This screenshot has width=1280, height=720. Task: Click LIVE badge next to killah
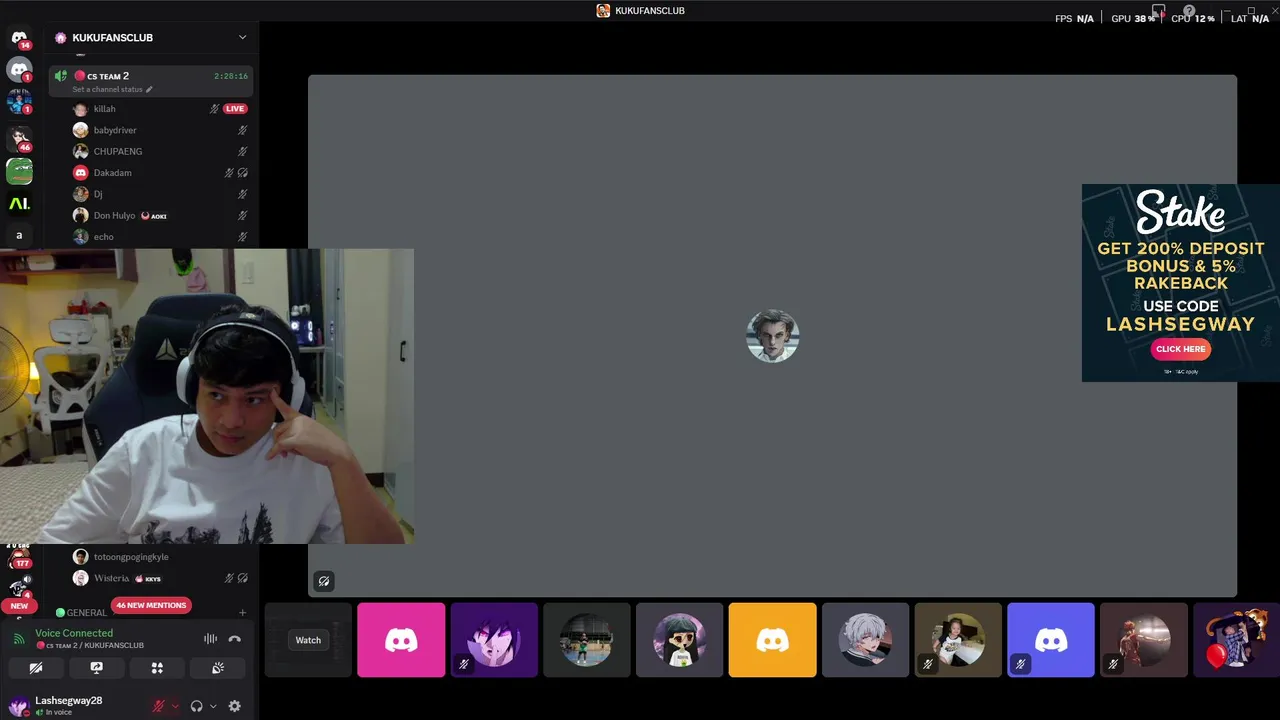(235, 109)
